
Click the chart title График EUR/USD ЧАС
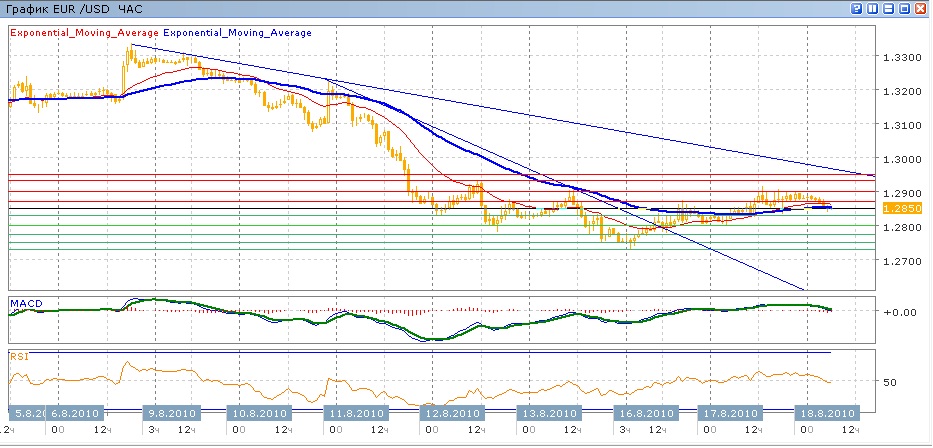[60, 8]
